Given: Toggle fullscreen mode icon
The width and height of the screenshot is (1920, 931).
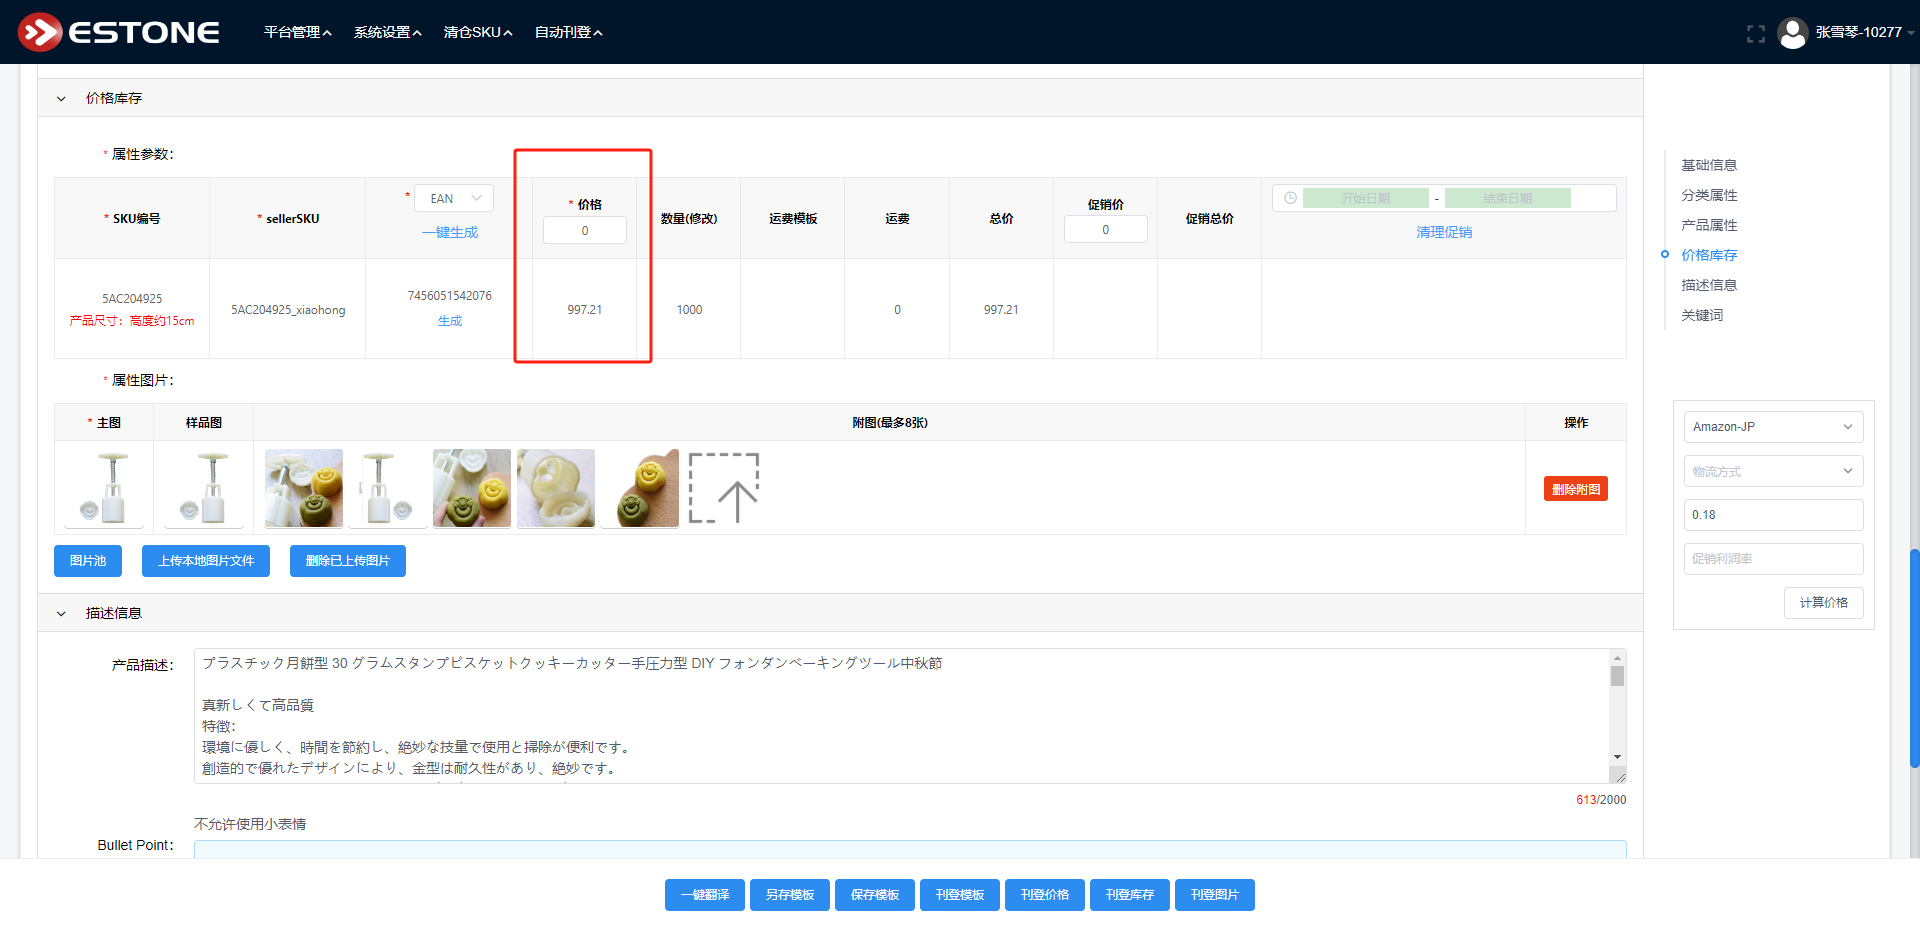Looking at the screenshot, I should click(1756, 33).
